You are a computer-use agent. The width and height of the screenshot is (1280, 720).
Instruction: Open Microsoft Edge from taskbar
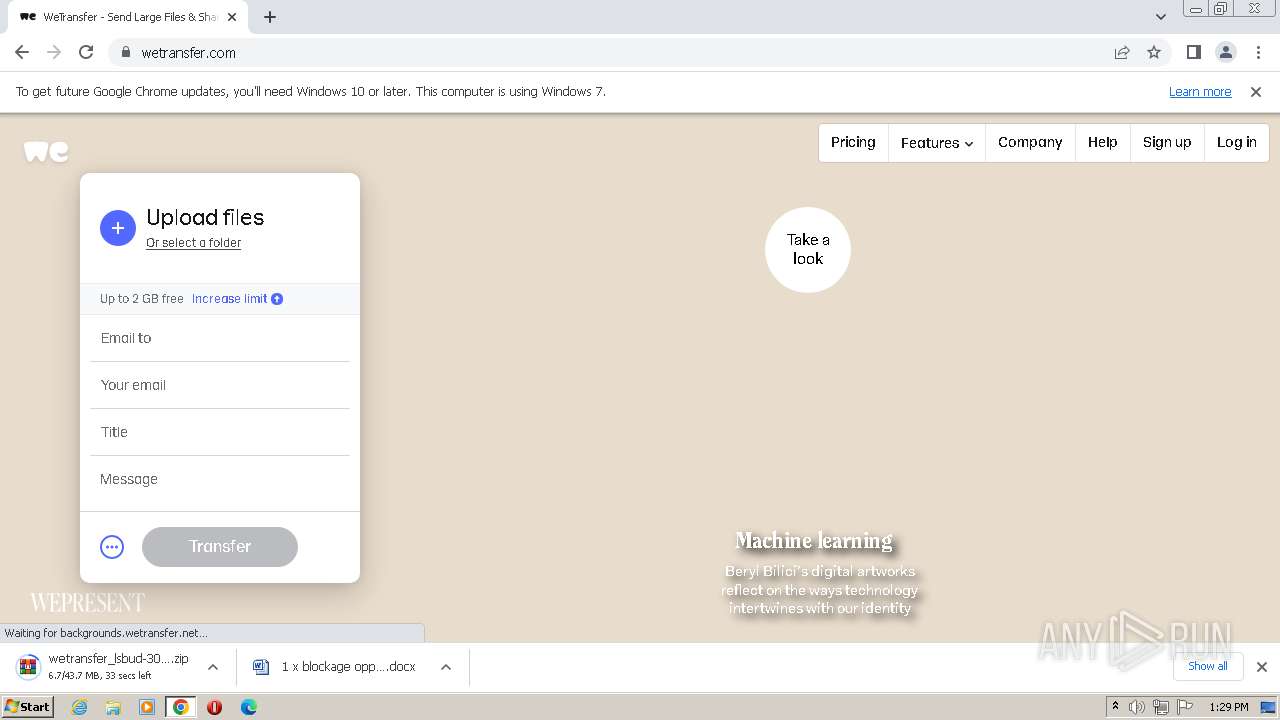(x=249, y=707)
